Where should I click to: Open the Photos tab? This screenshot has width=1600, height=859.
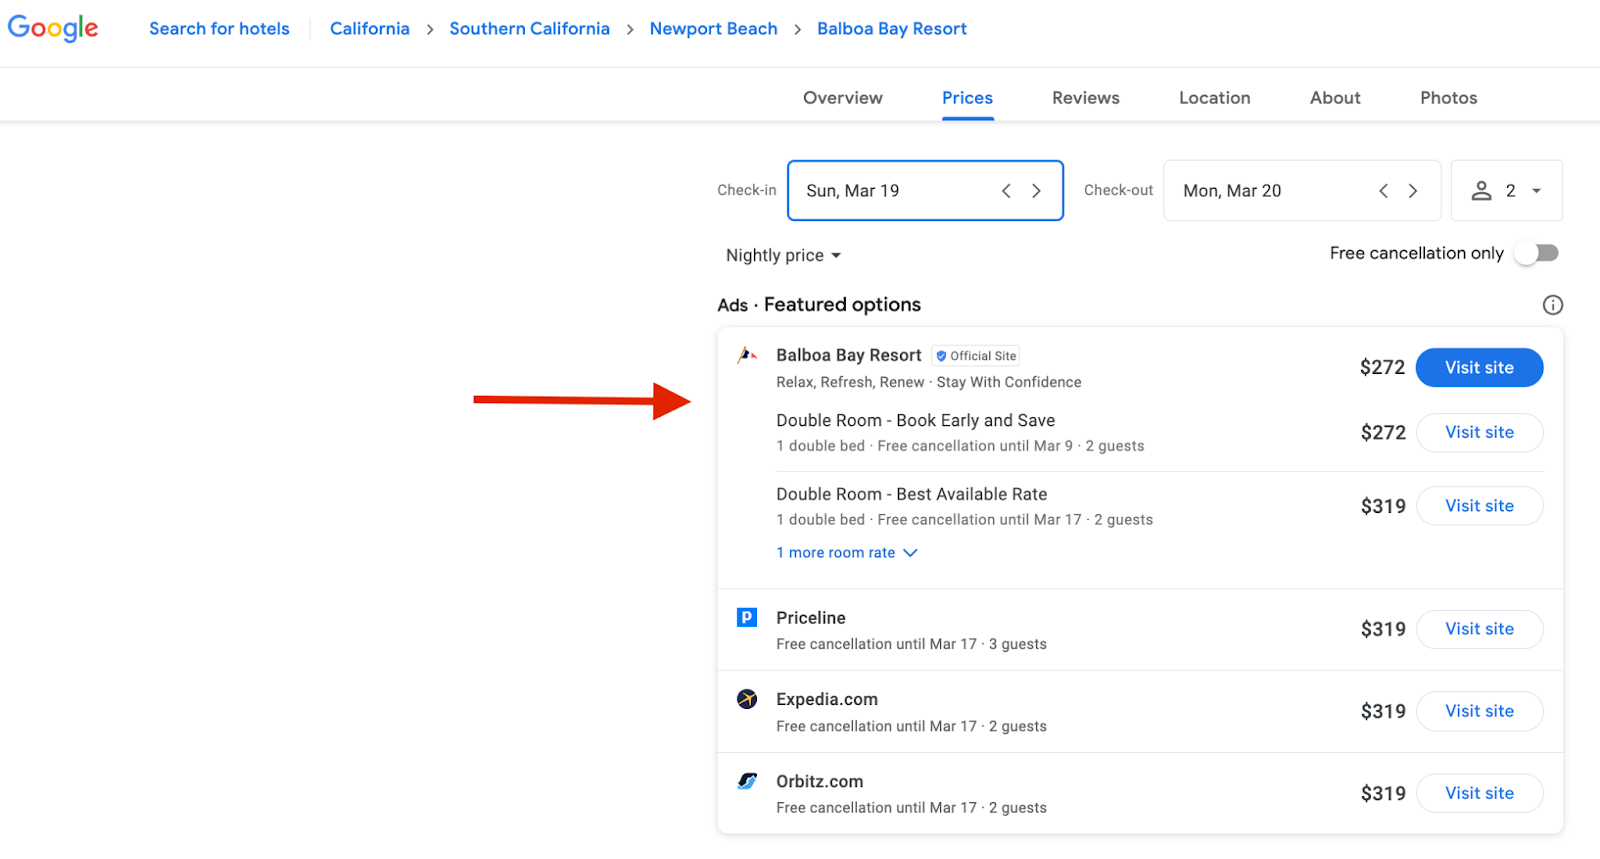coord(1448,98)
